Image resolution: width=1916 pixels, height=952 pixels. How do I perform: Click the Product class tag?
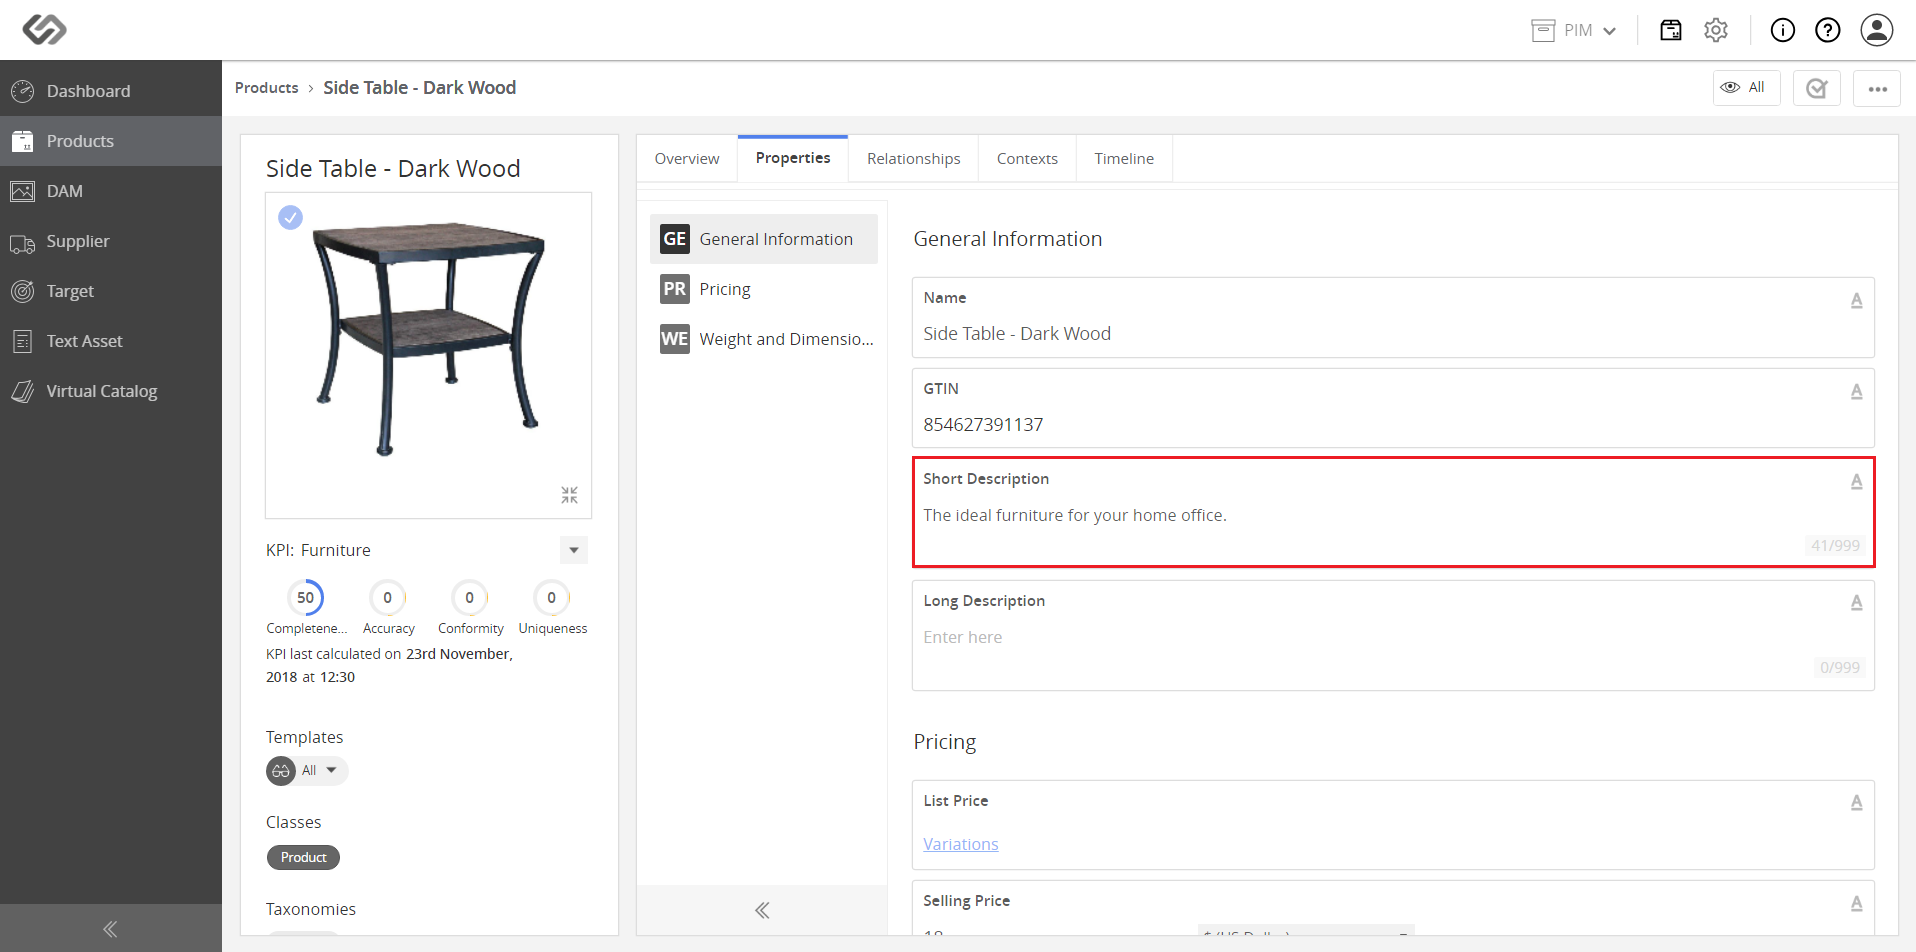[x=303, y=858]
